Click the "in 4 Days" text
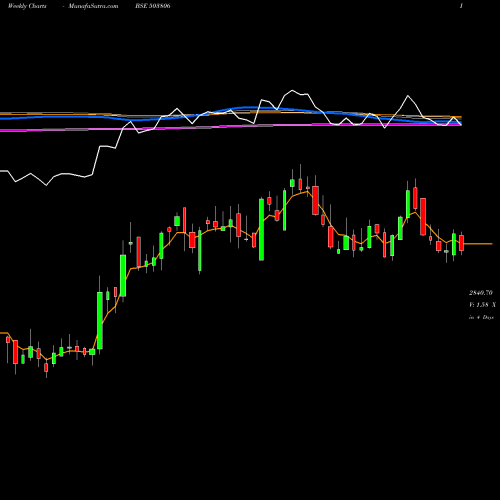This screenshot has height=500, width=500. tap(481, 317)
